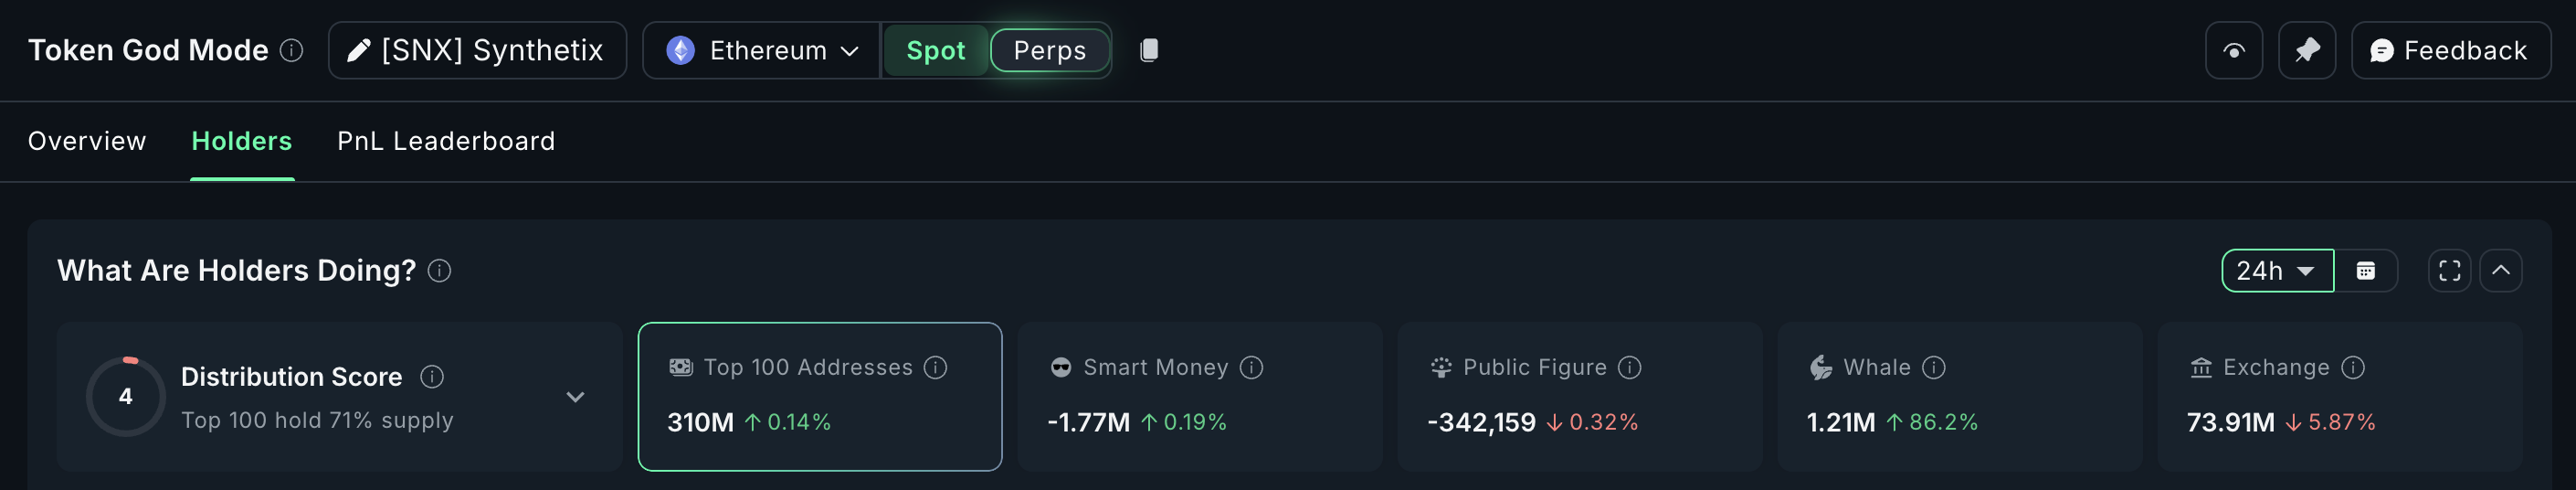This screenshot has height=490, width=2576.
Task: Toggle the eye visibility button
Action: [2233, 50]
